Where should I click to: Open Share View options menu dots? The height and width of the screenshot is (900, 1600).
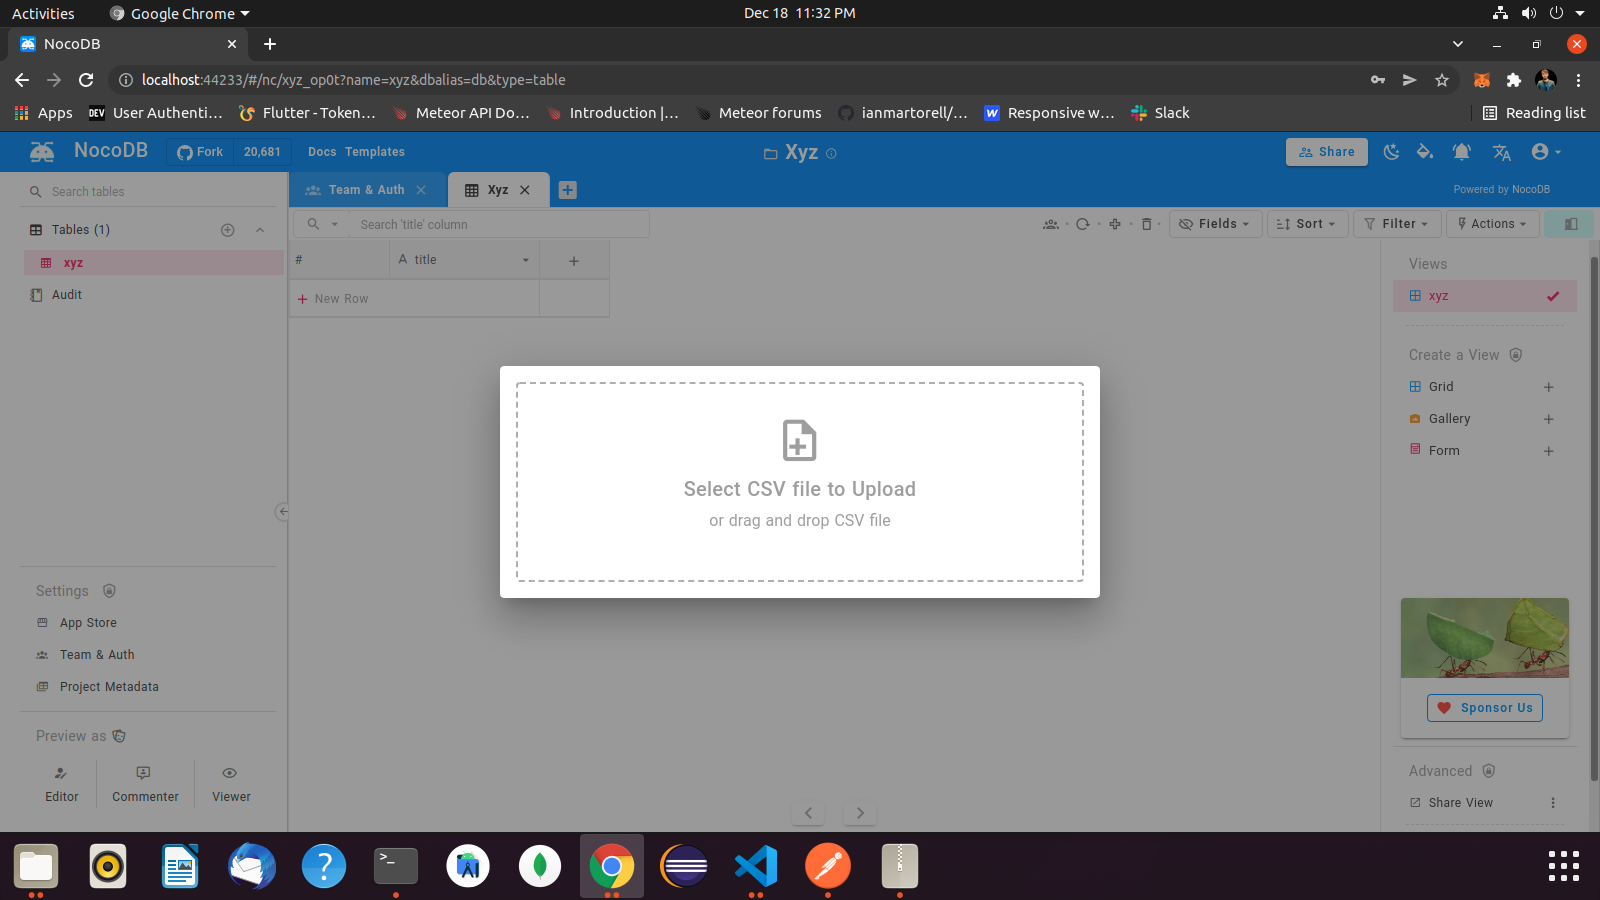1553,803
